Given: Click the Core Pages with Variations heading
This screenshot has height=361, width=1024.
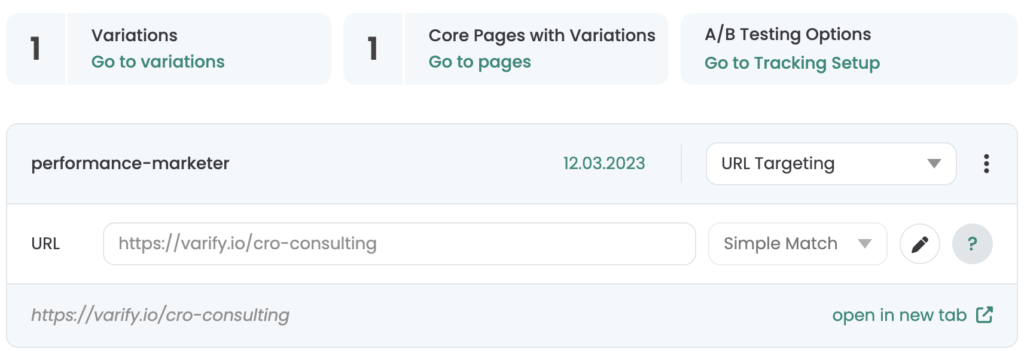Looking at the screenshot, I should click(541, 35).
